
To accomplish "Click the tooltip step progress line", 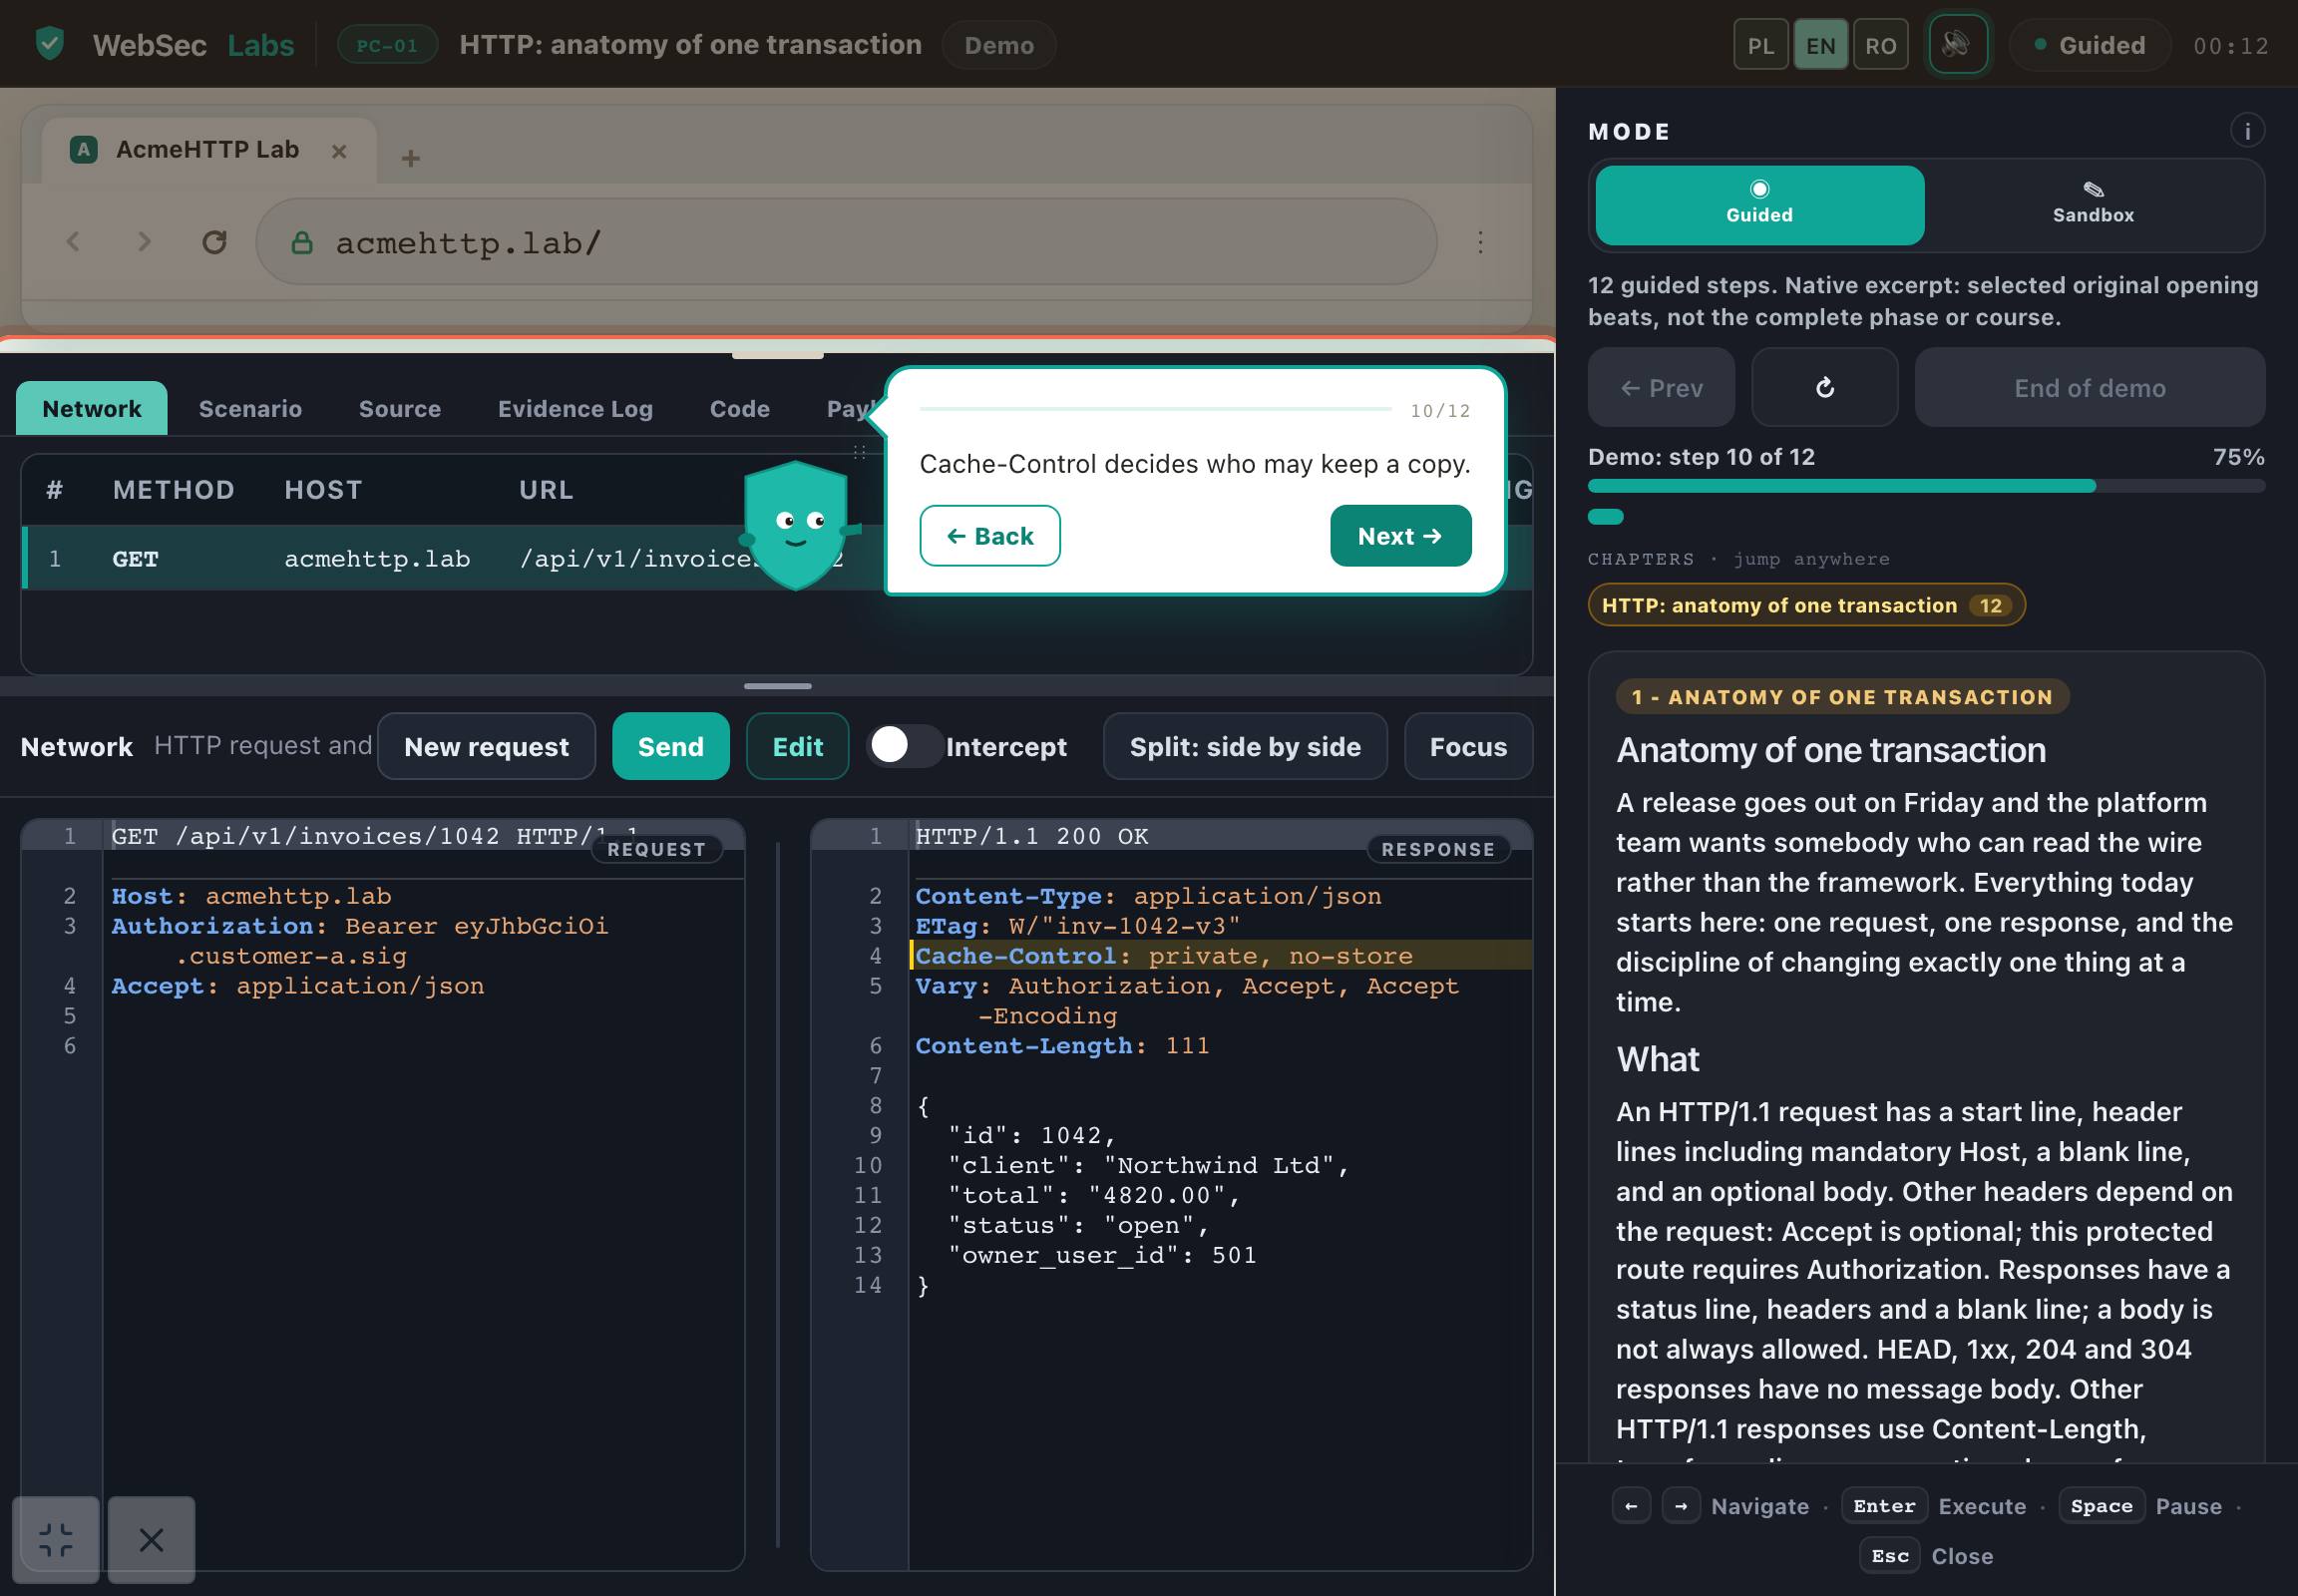I will 1155,409.
